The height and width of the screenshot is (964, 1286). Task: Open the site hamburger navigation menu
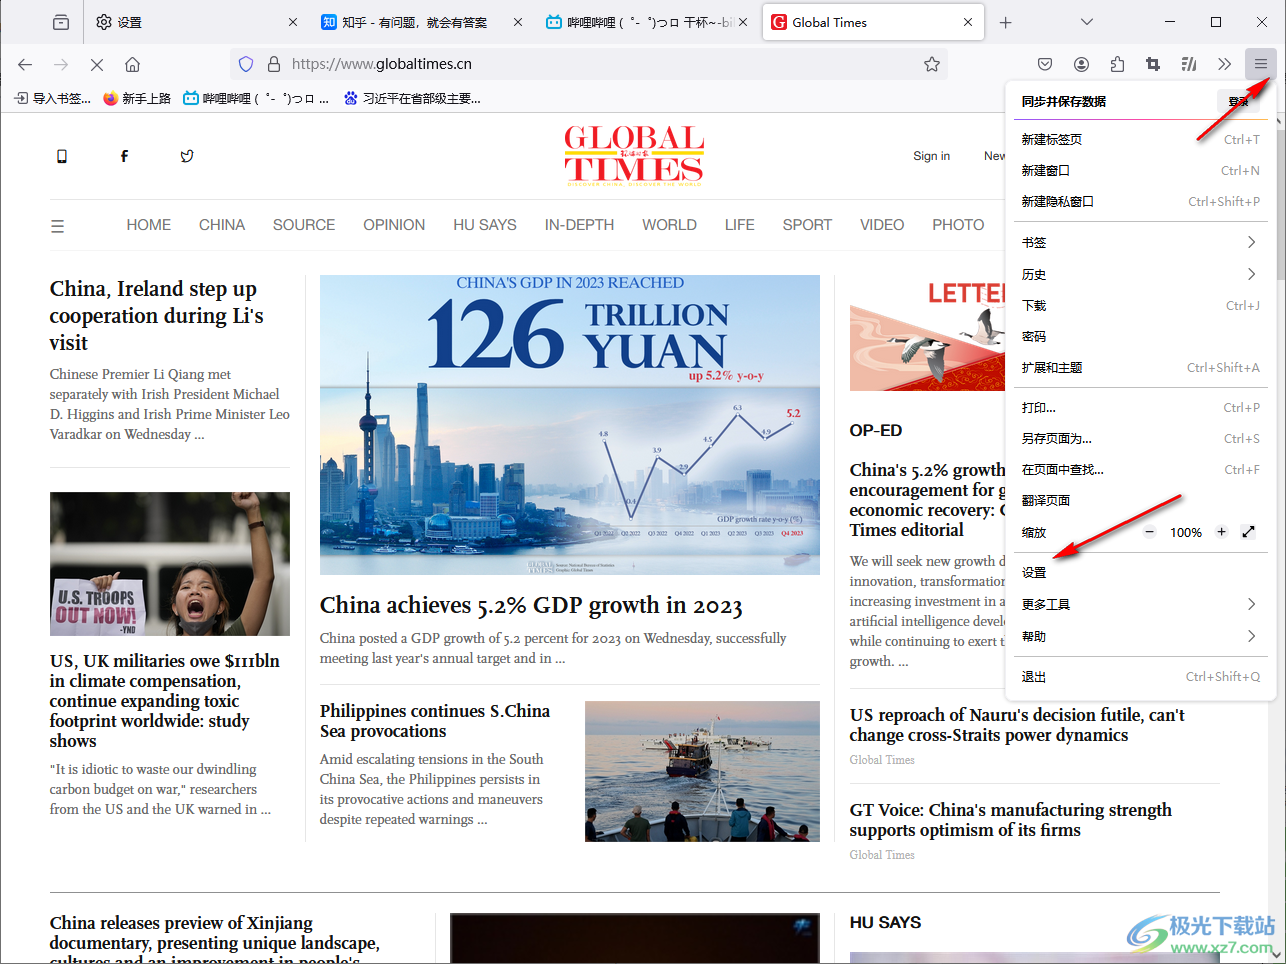pyautogui.click(x=57, y=226)
